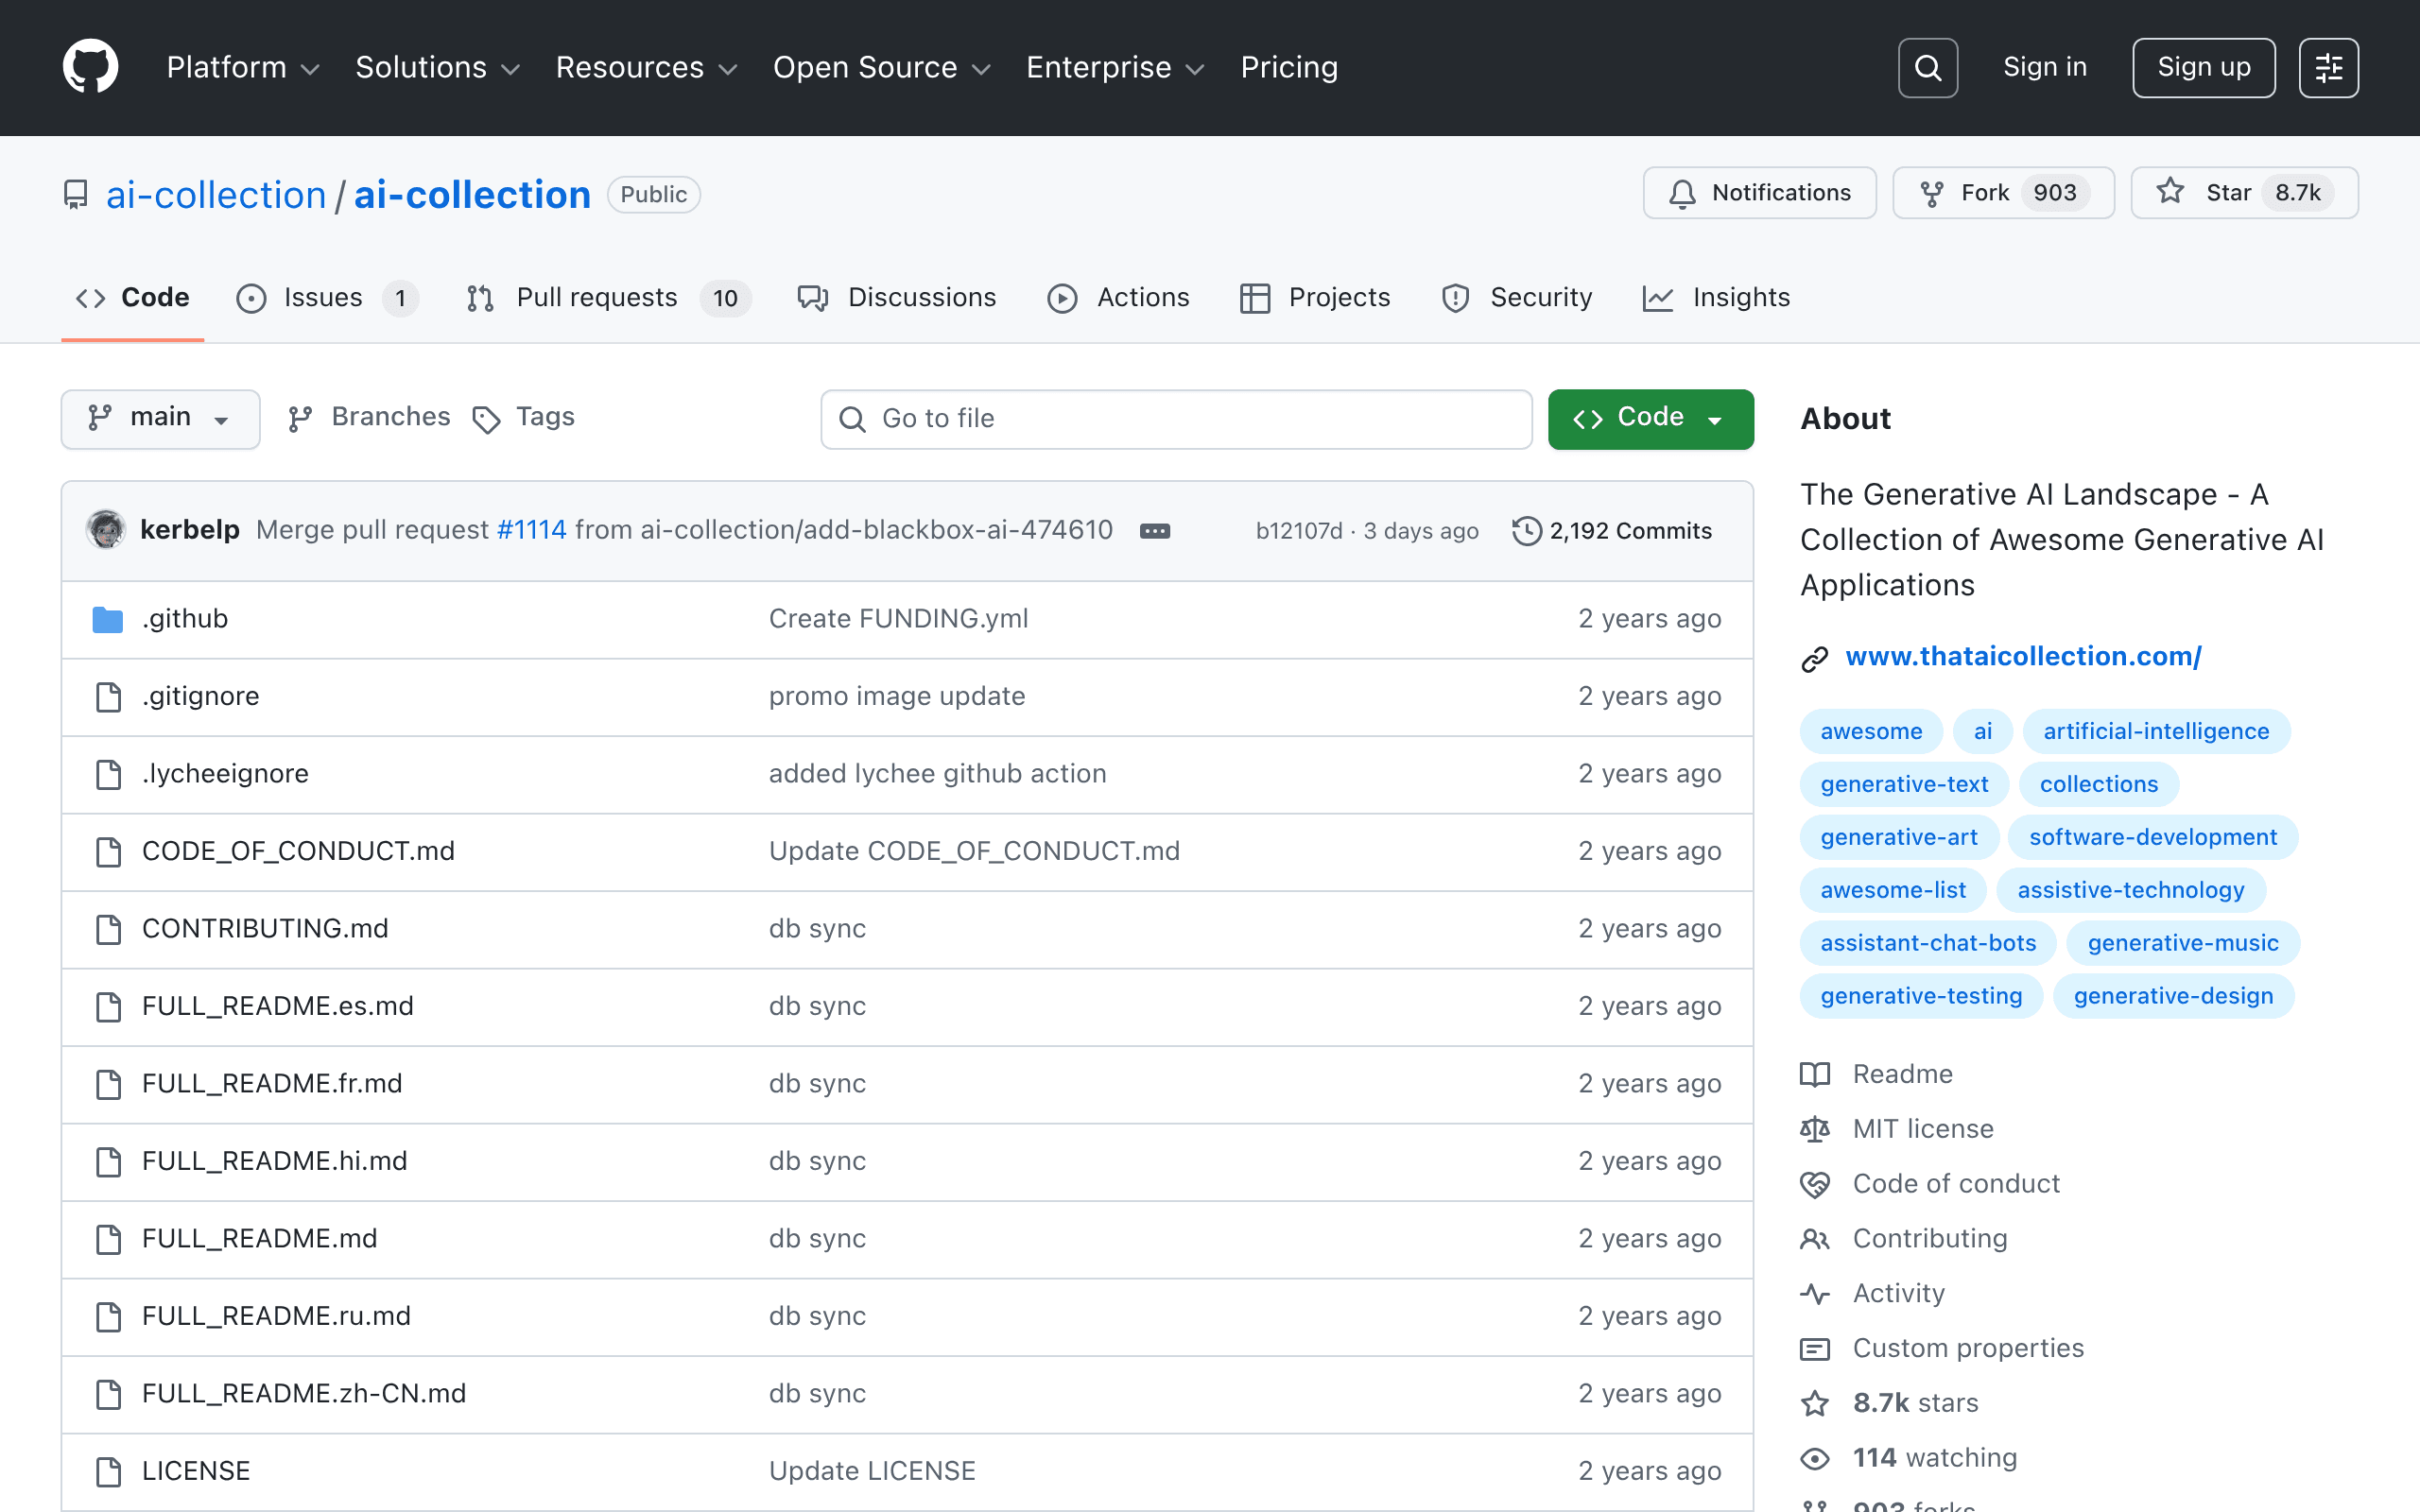Click the file icon for LICENSE
Screen dimensions: 2420x1512
pos(108,1472)
